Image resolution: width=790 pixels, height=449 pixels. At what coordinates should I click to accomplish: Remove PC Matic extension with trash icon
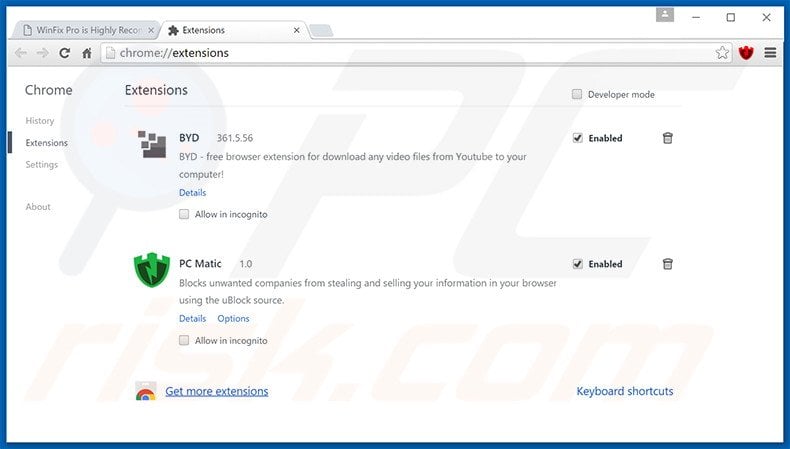668,264
